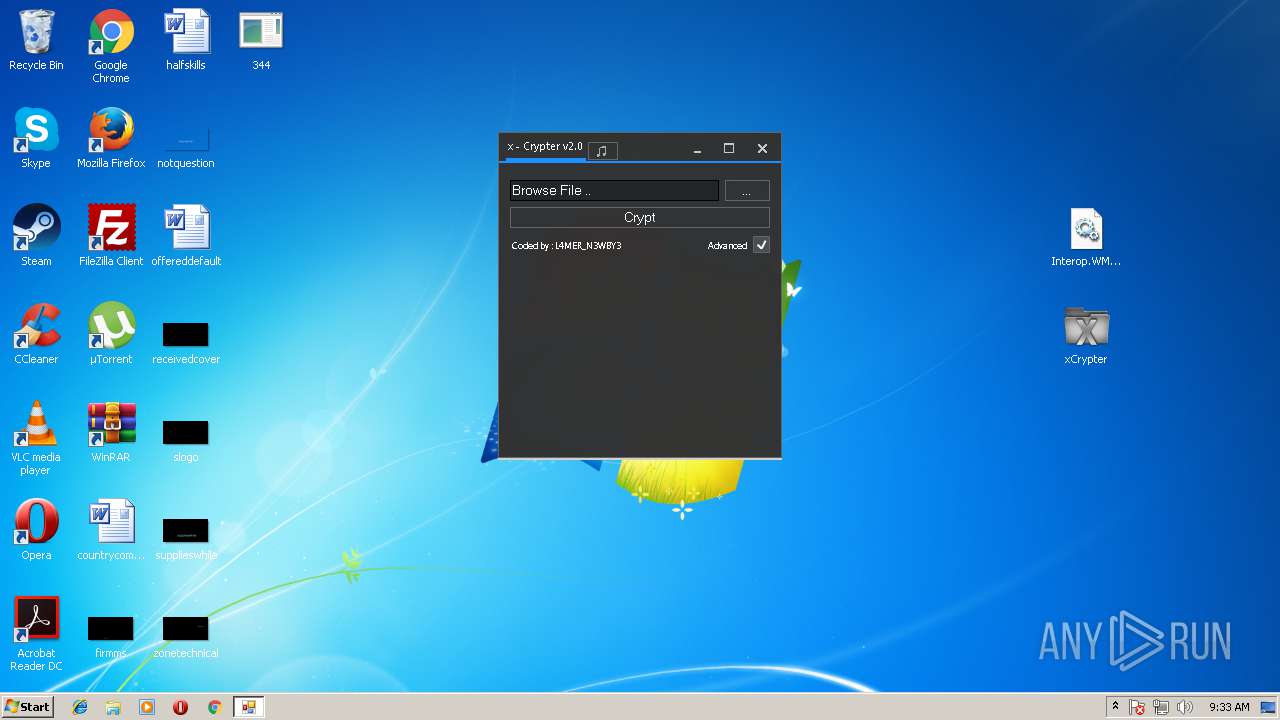The height and width of the screenshot is (720, 1280).
Task: Close the x-Crypter window
Action: pos(762,148)
